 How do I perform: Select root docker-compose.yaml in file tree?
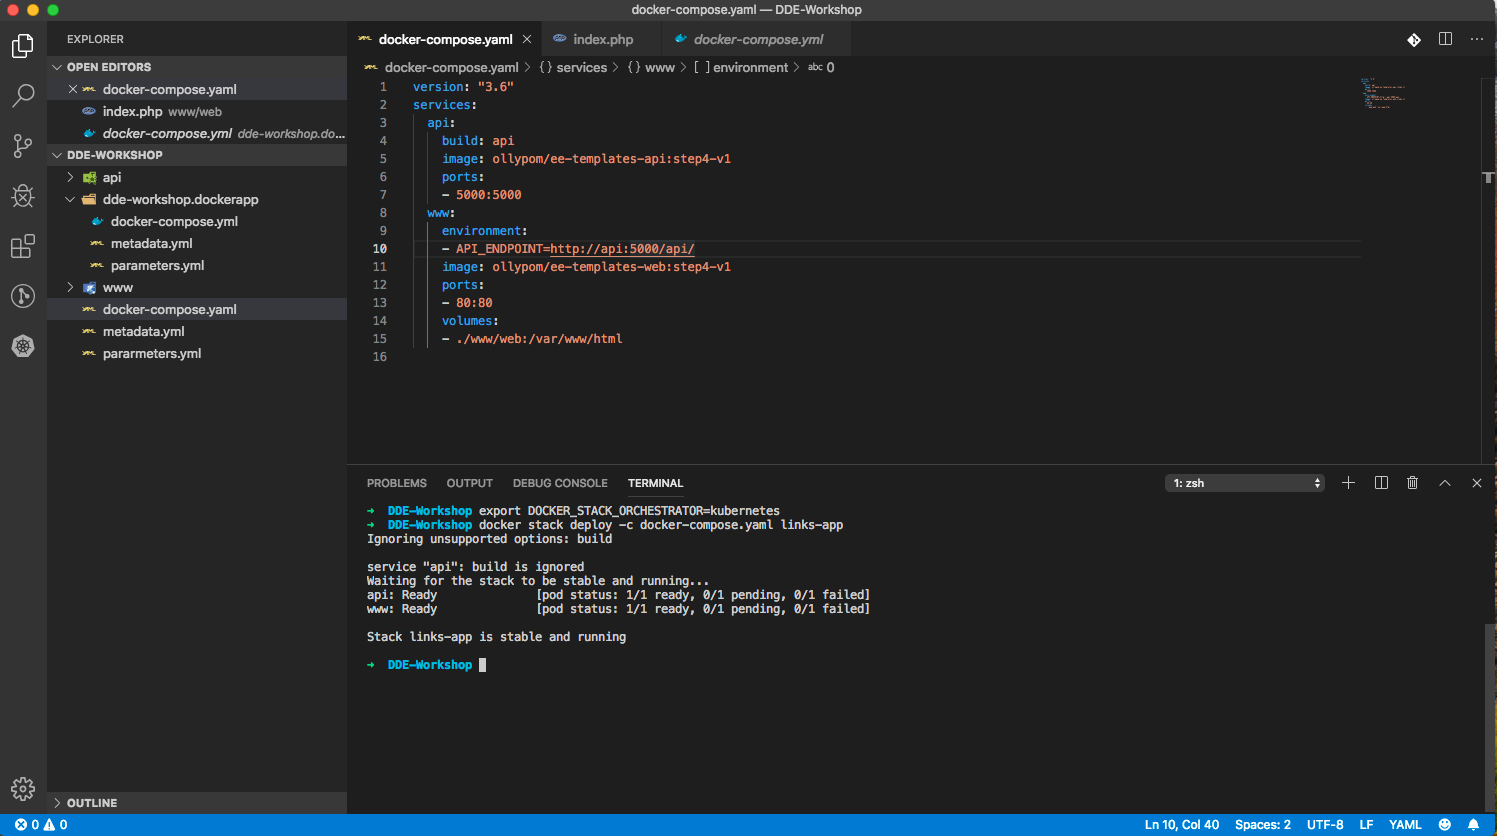197,309
